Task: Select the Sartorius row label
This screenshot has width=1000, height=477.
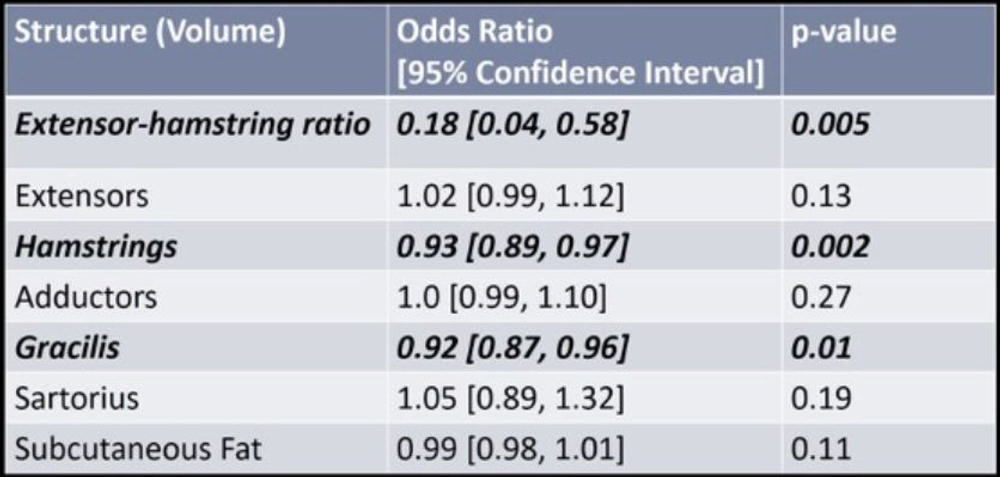Action: point(77,398)
